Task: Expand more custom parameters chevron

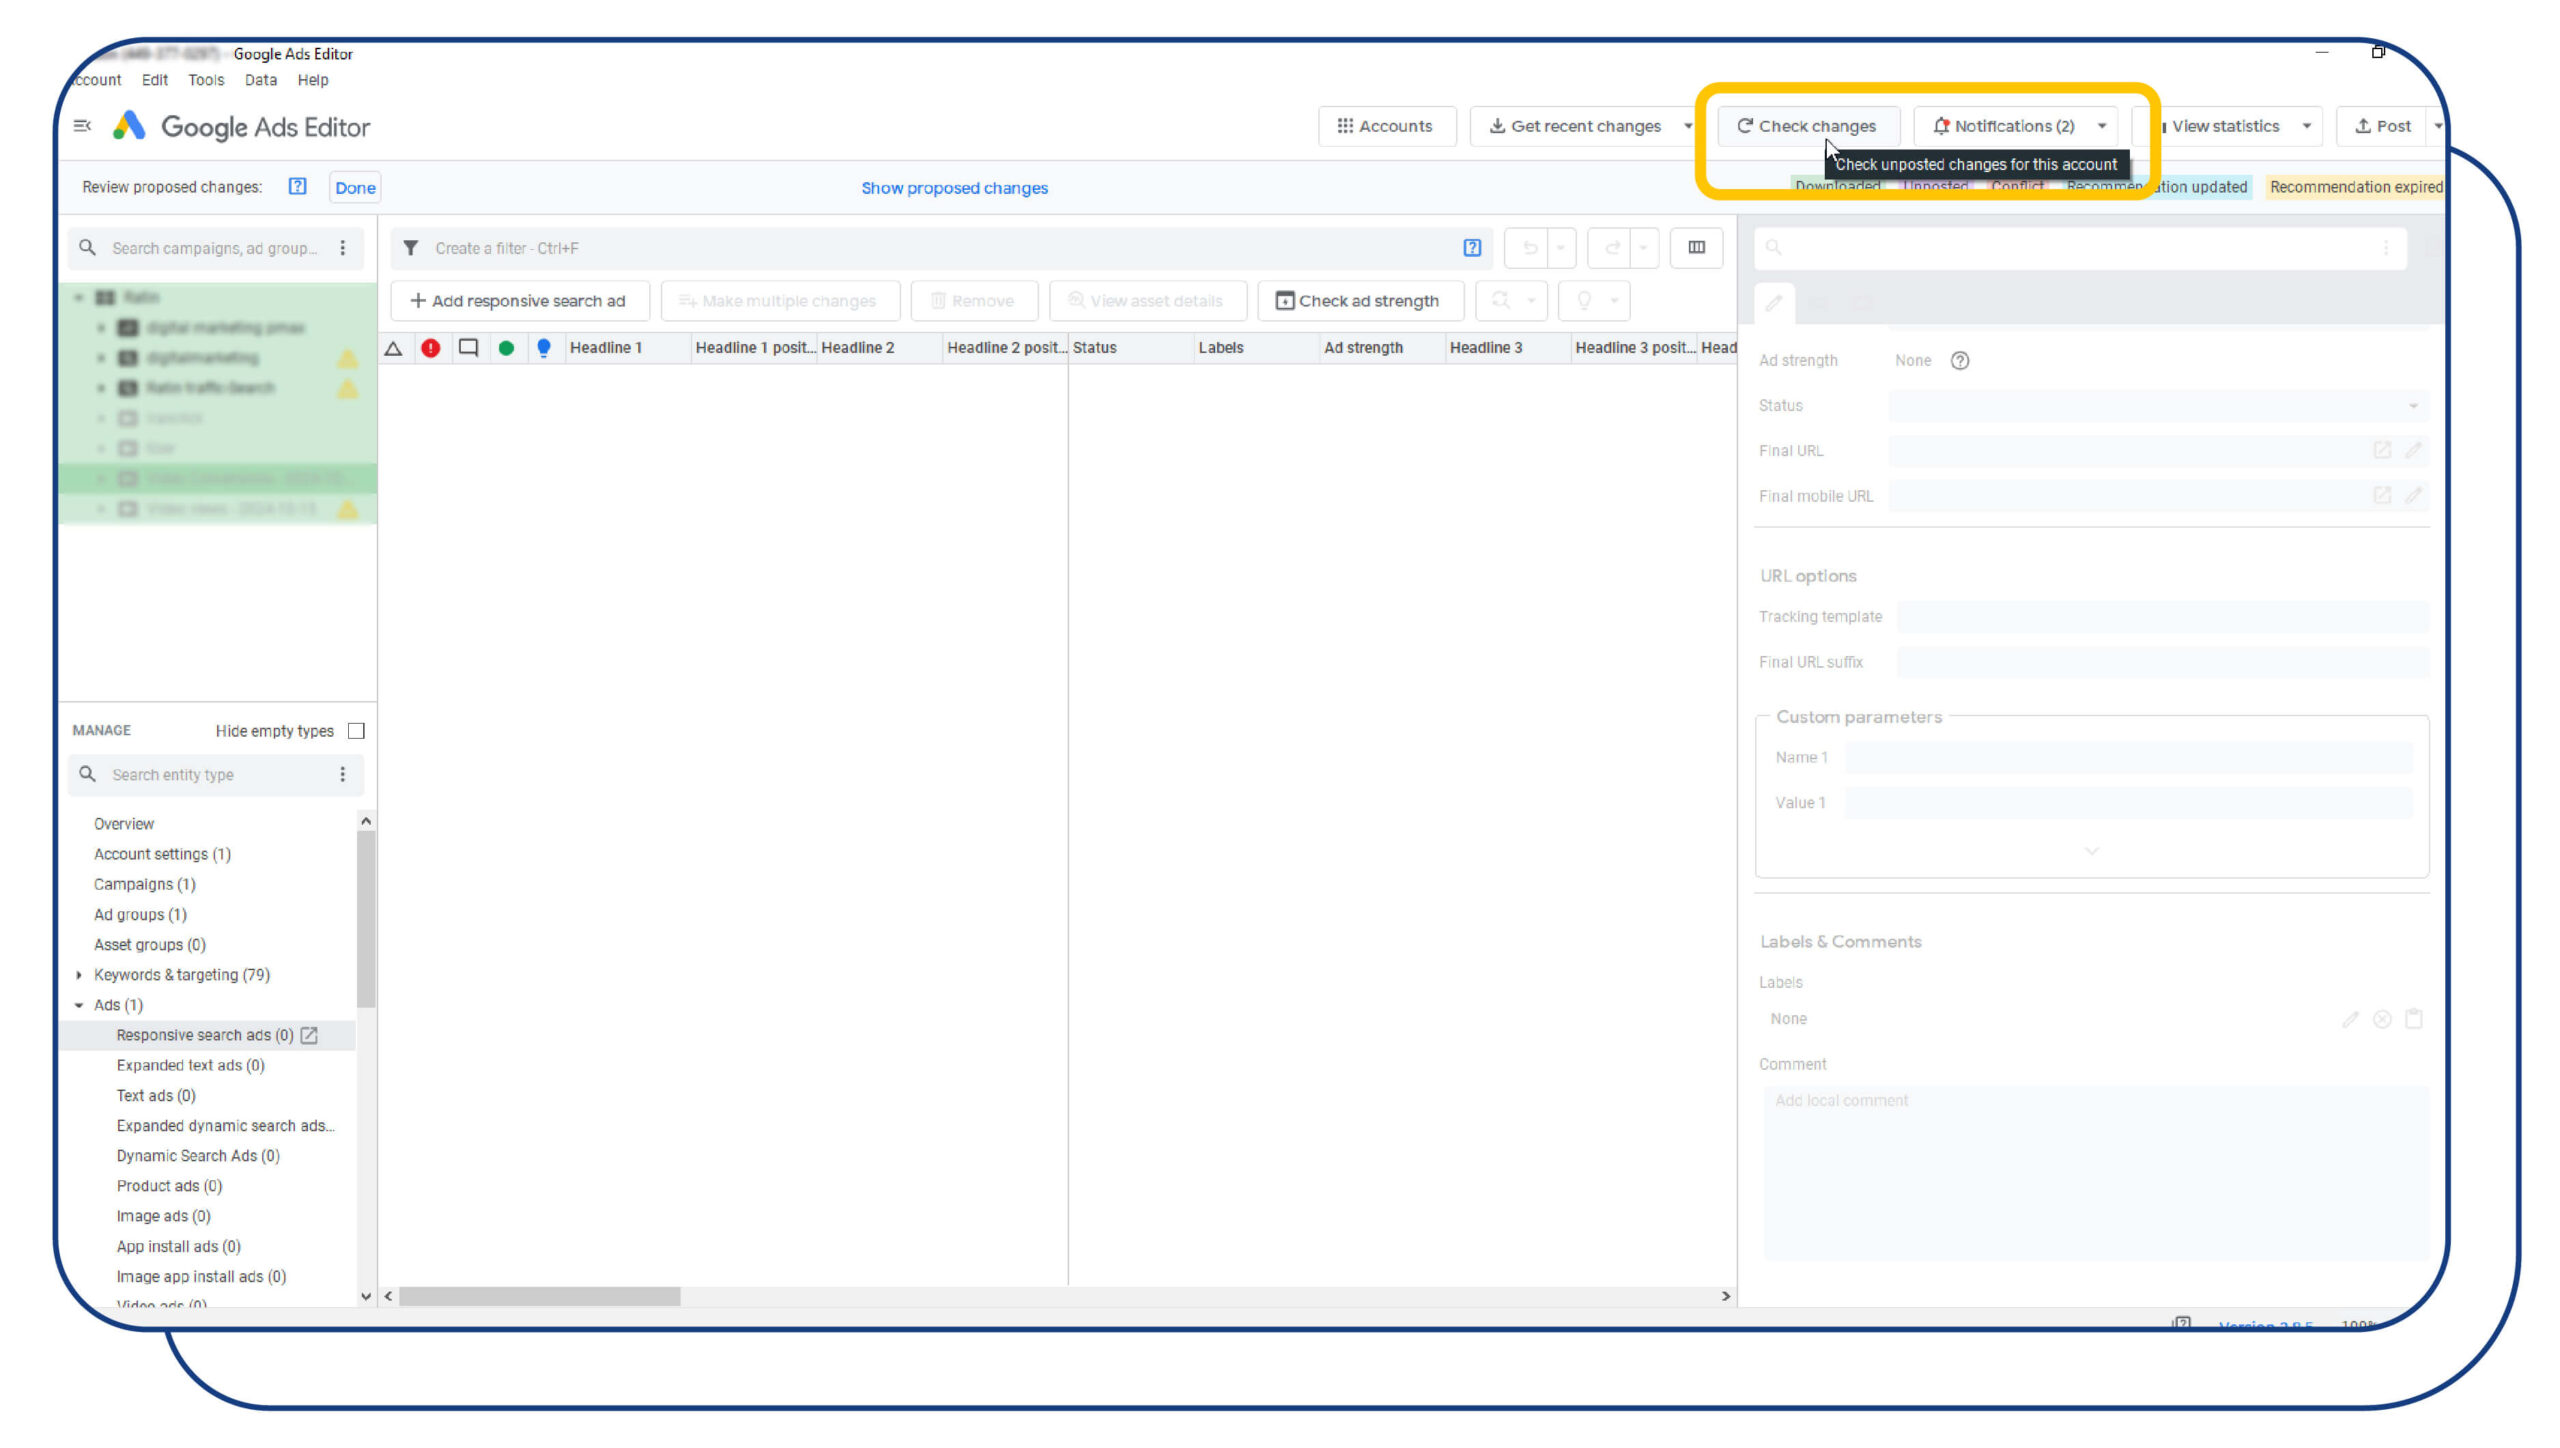Action: point(2091,851)
